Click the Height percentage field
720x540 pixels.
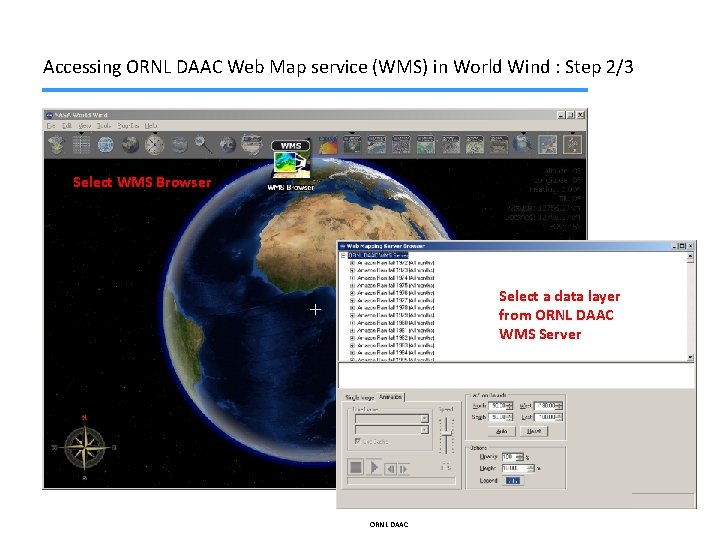(x=518, y=468)
